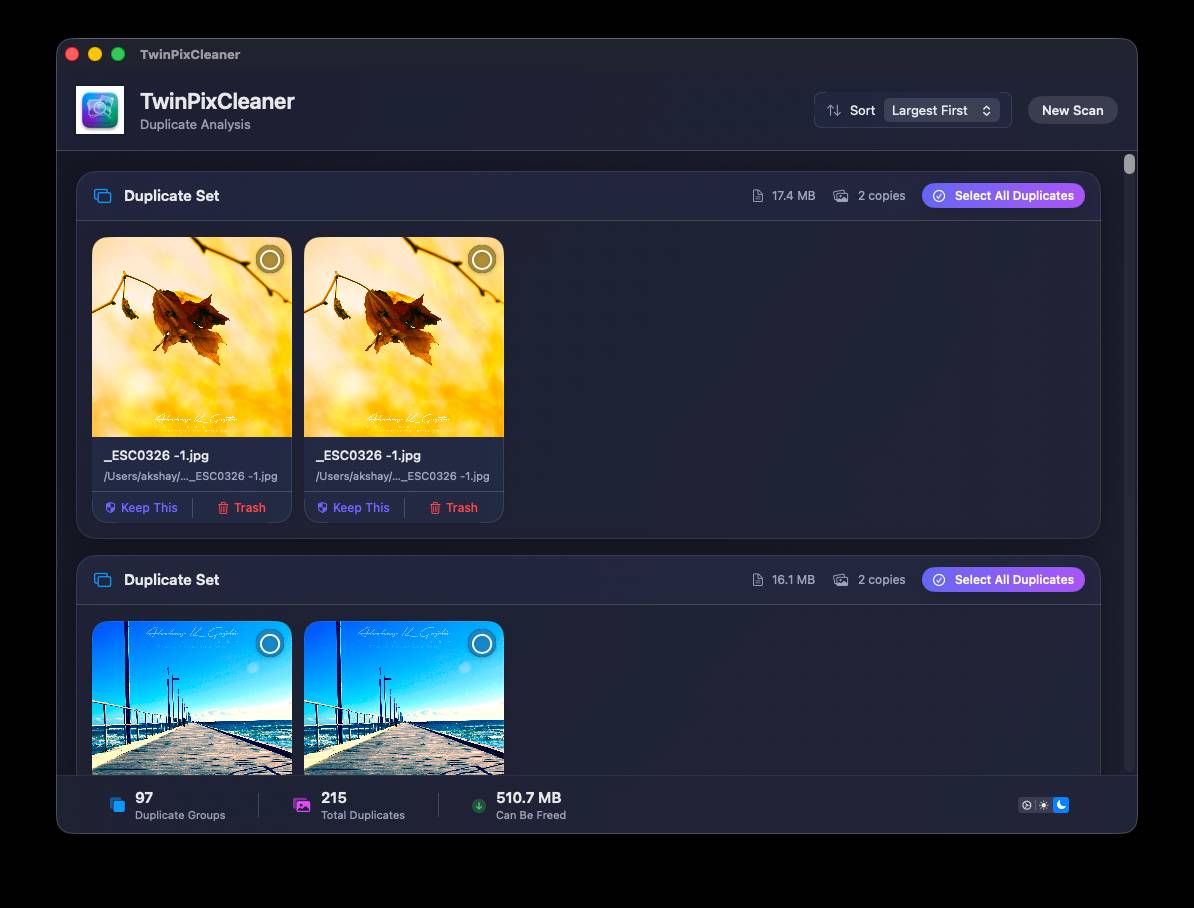
Task: Click the copies icon next to 17.4 MB set
Action: (841, 196)
